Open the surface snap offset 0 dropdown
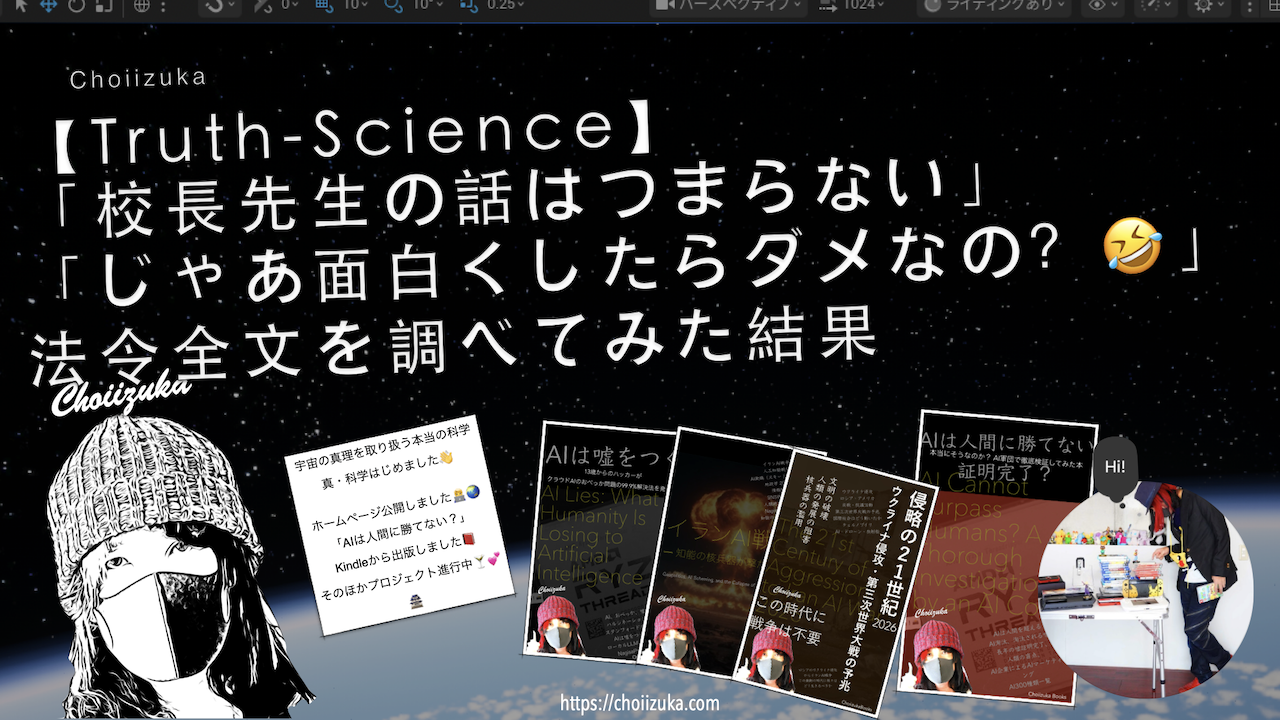 click(289, 5)
